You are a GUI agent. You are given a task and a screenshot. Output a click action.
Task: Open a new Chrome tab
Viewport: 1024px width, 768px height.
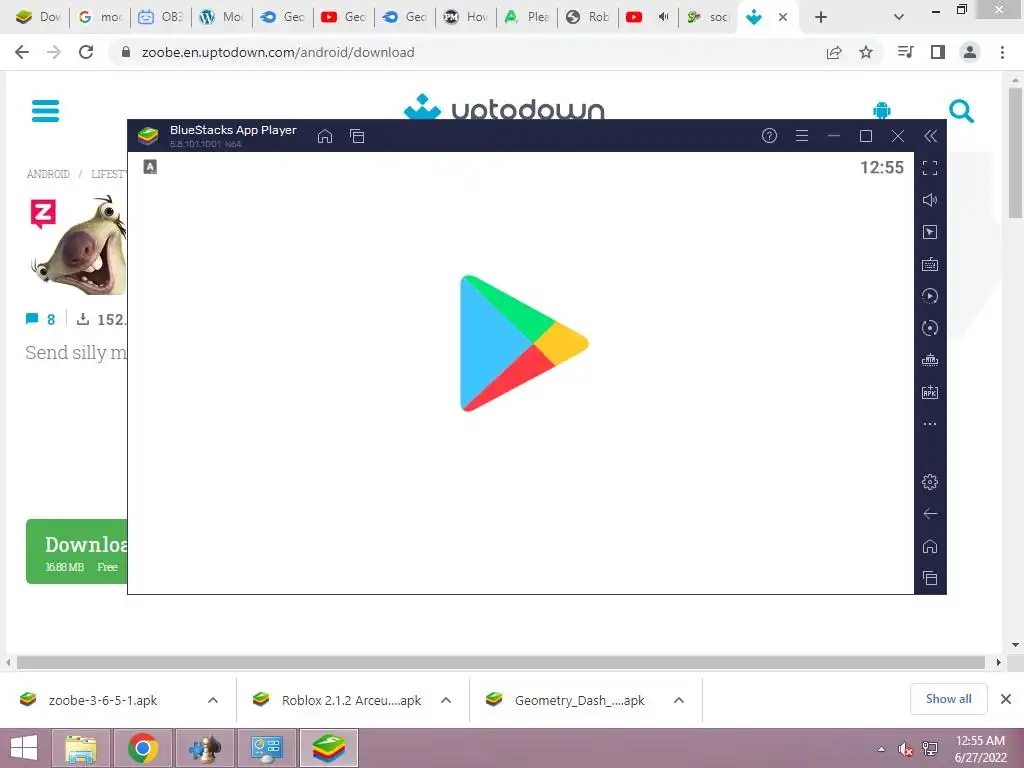[x=821, y=18]
